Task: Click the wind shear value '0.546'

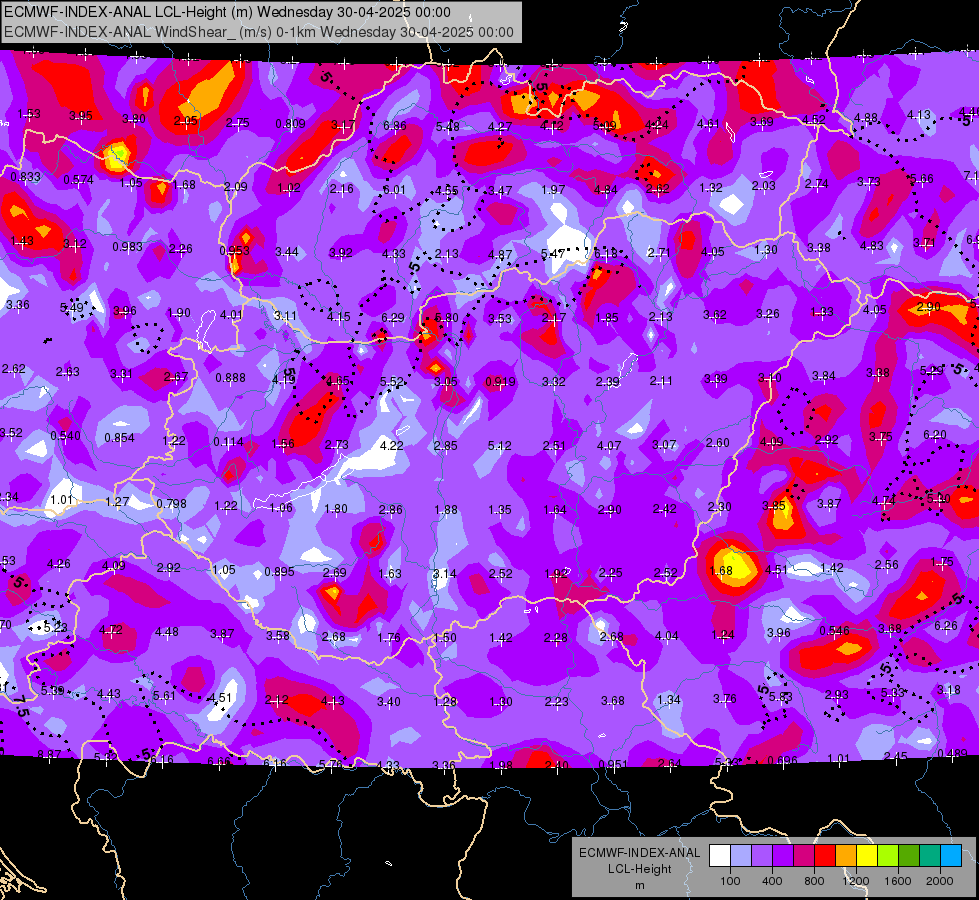Action: coord(835,630)
